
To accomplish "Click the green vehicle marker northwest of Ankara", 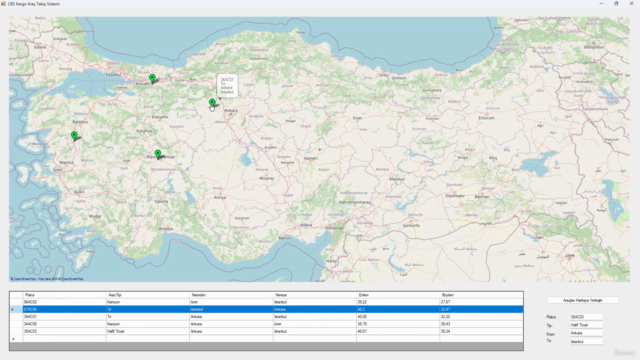I will [x=212, y=103].
